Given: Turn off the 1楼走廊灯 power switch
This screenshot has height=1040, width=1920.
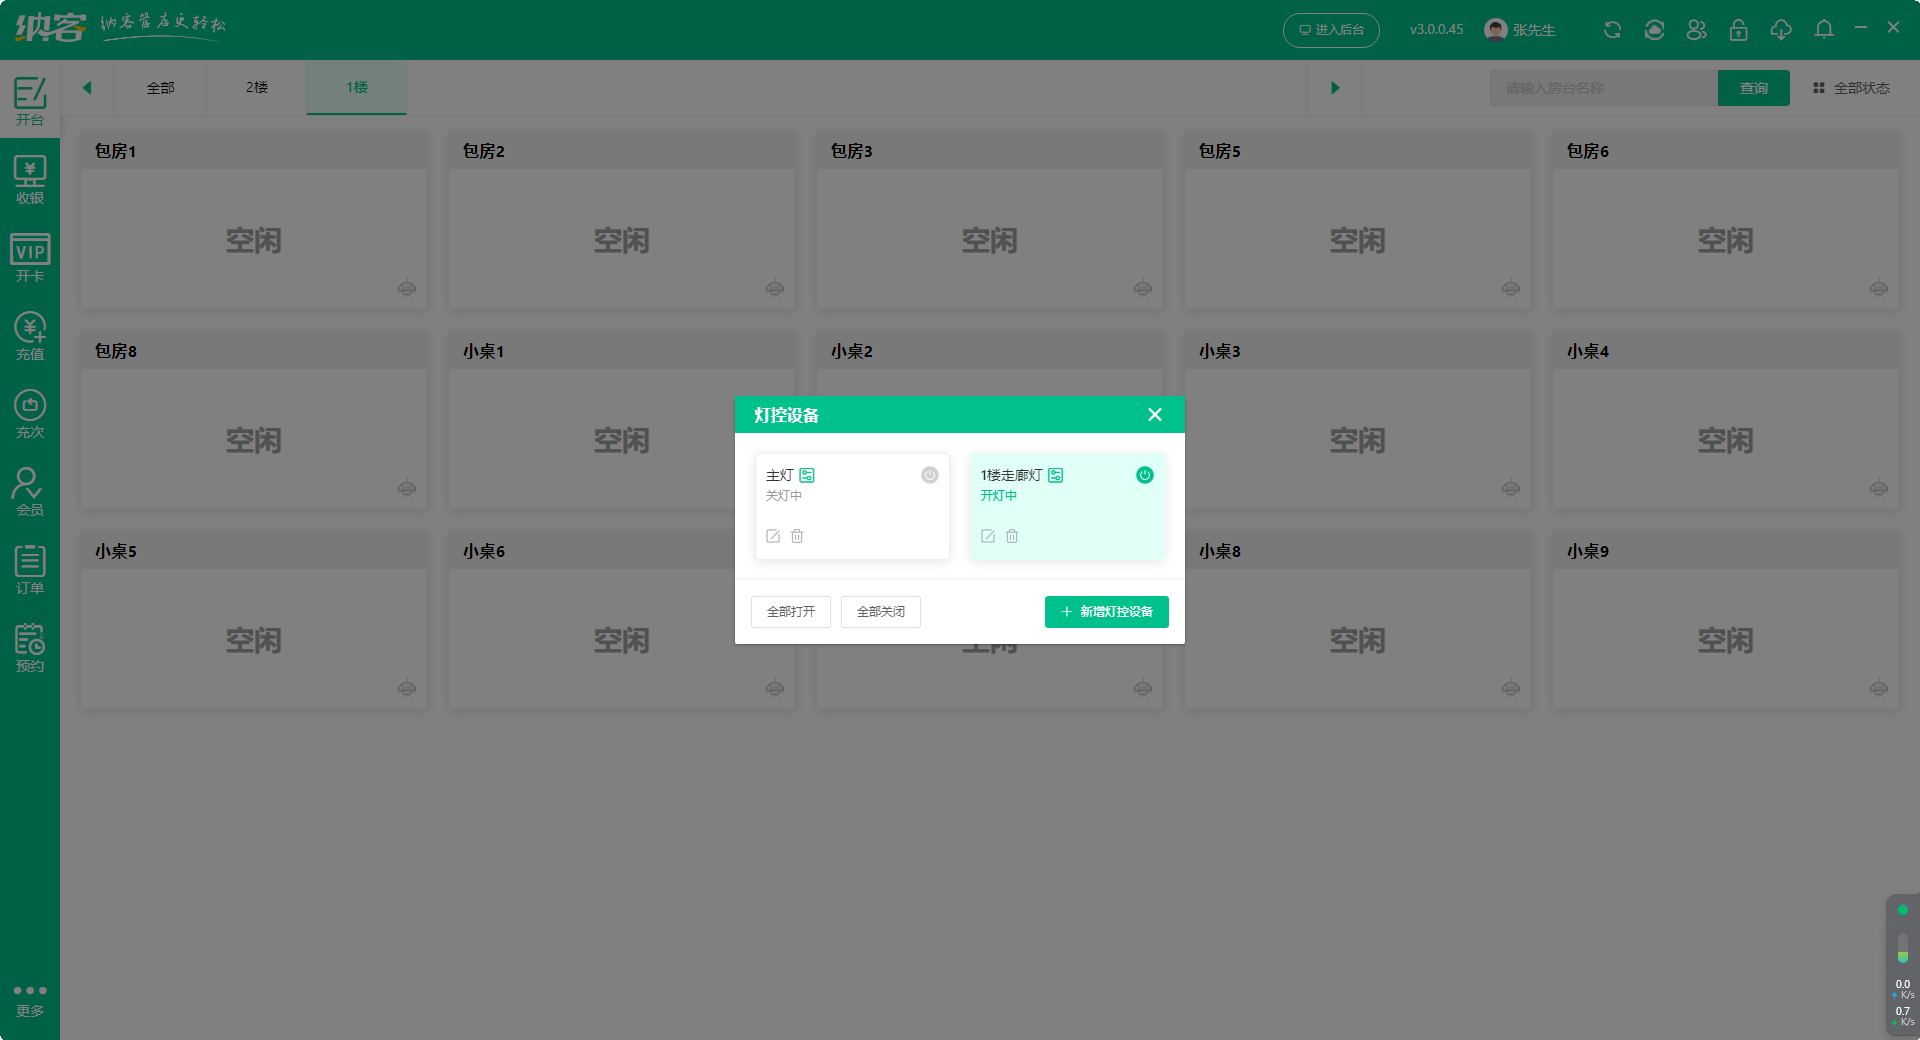Looking at the screenshot, I should click(x=1145, y=475).
